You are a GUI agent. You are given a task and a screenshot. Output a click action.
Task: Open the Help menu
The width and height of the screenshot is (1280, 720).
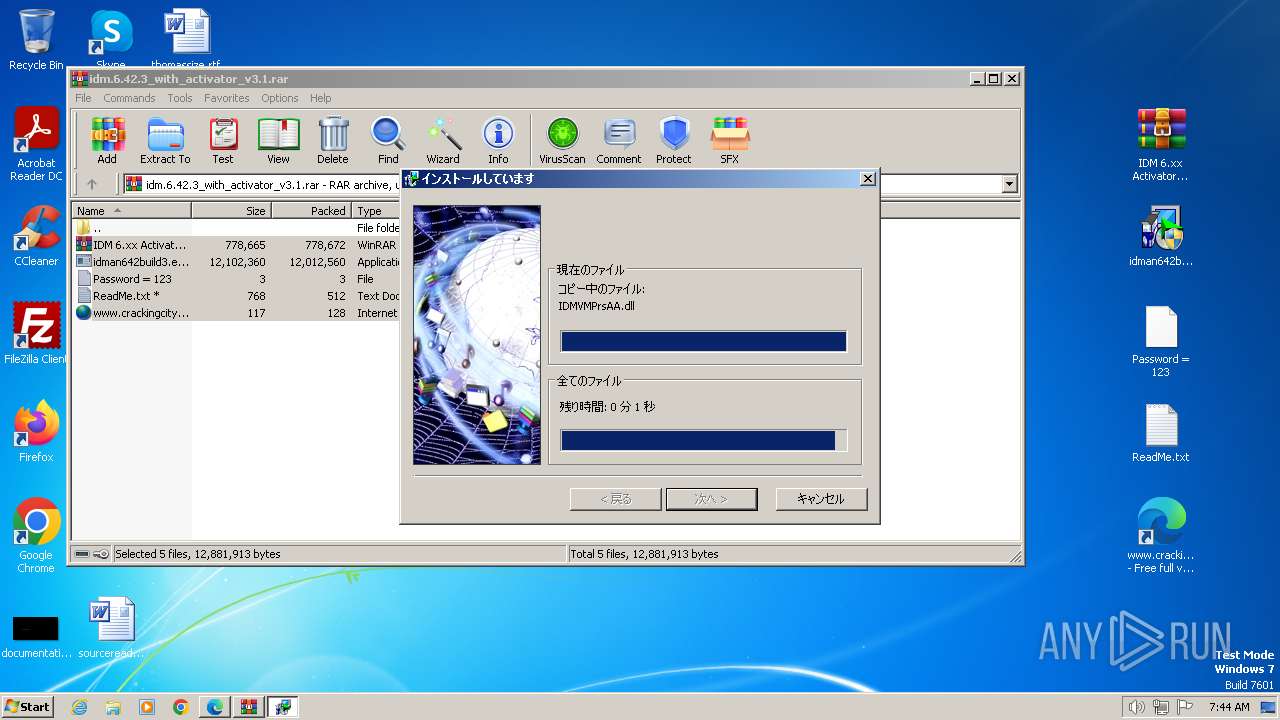[x=320, y=98]
